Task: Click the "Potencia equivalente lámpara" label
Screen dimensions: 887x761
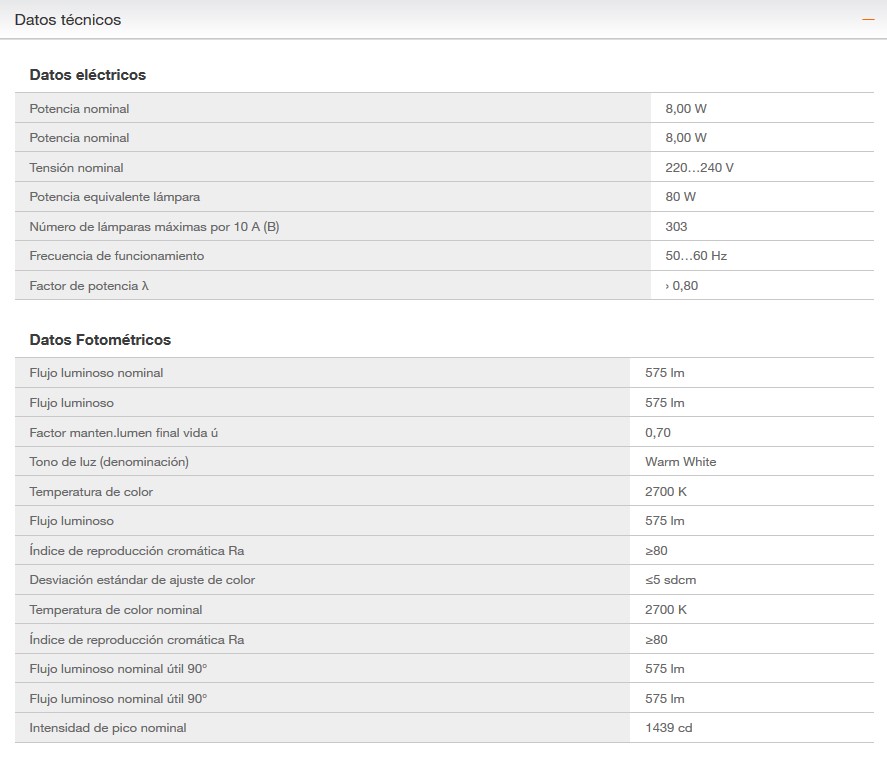Action: (x=115, y=197)
